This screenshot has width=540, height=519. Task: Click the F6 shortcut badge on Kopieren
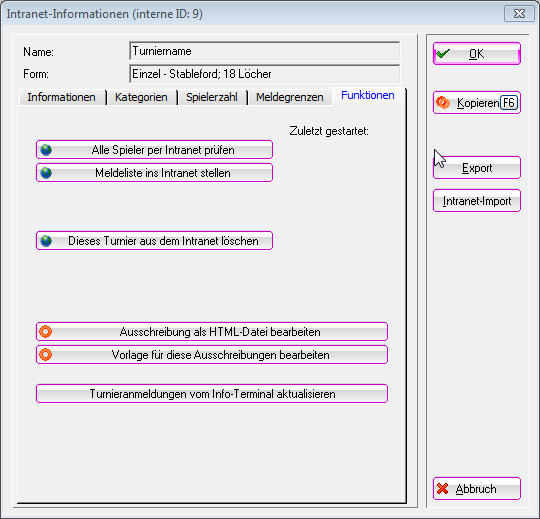[509, 103]
